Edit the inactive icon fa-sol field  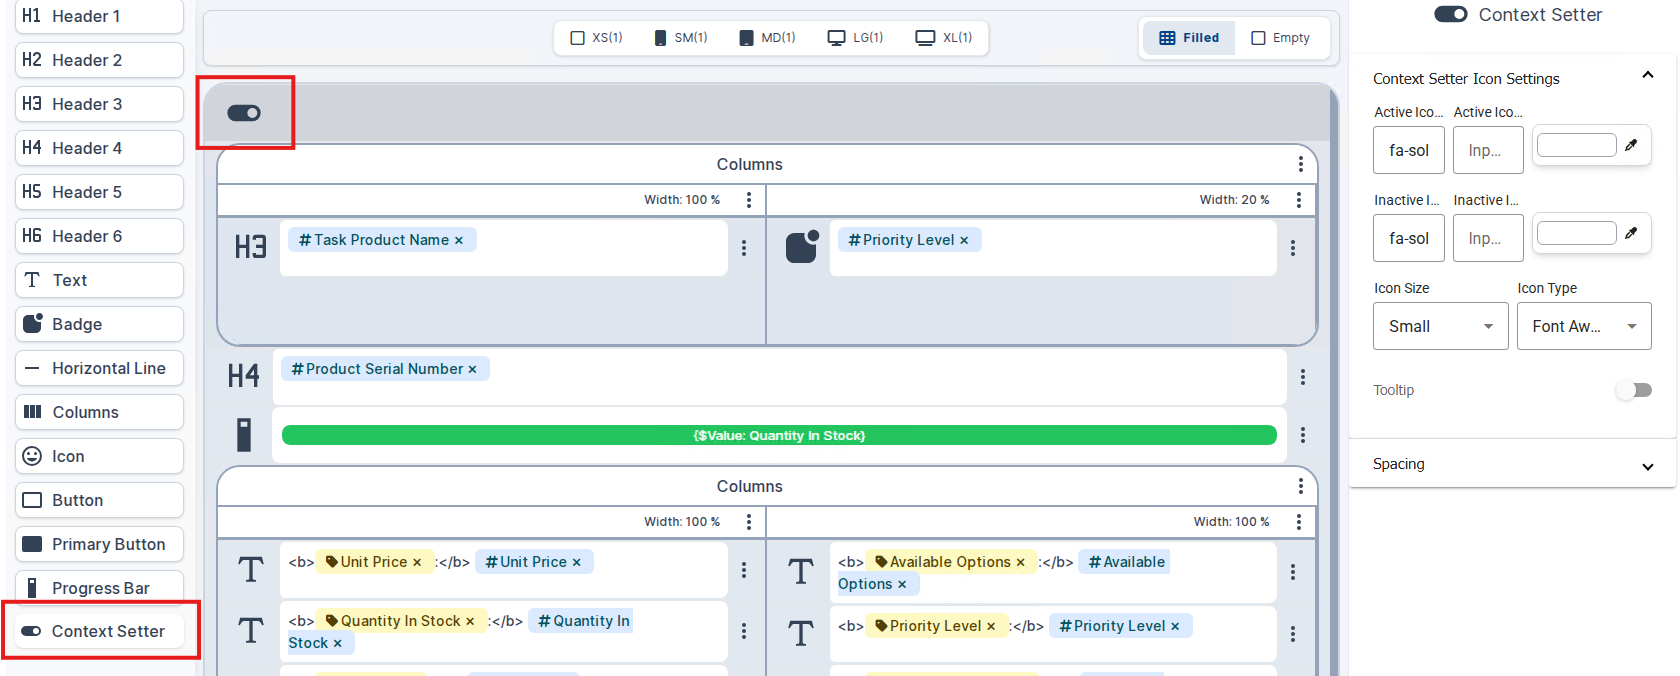coord(1409,238)
